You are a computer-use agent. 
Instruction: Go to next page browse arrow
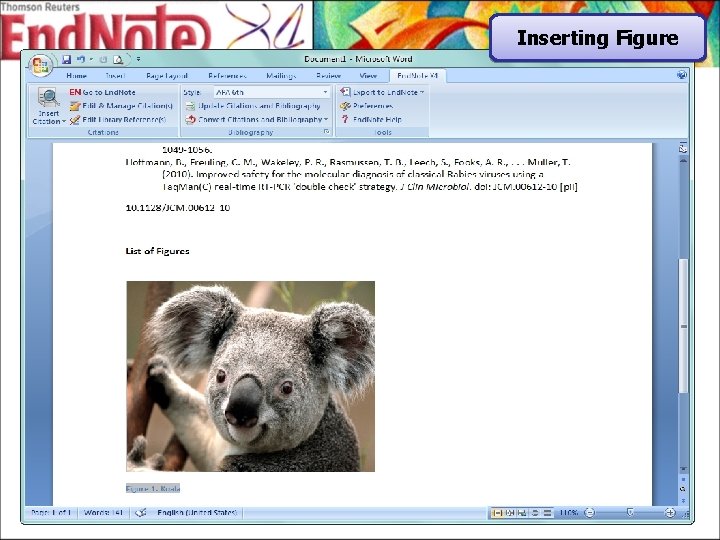click(x=683, y=500)
